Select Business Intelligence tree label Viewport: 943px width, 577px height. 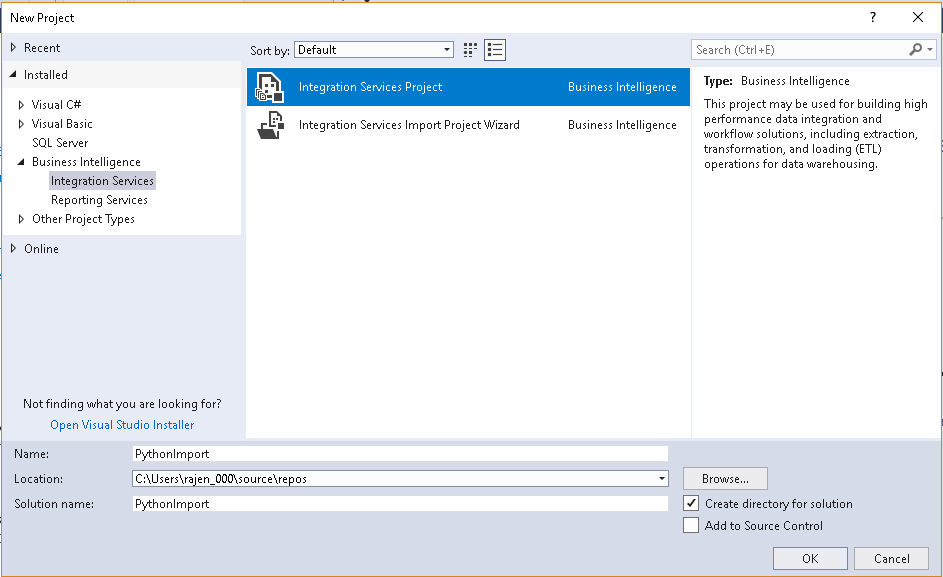click(86, 162)
